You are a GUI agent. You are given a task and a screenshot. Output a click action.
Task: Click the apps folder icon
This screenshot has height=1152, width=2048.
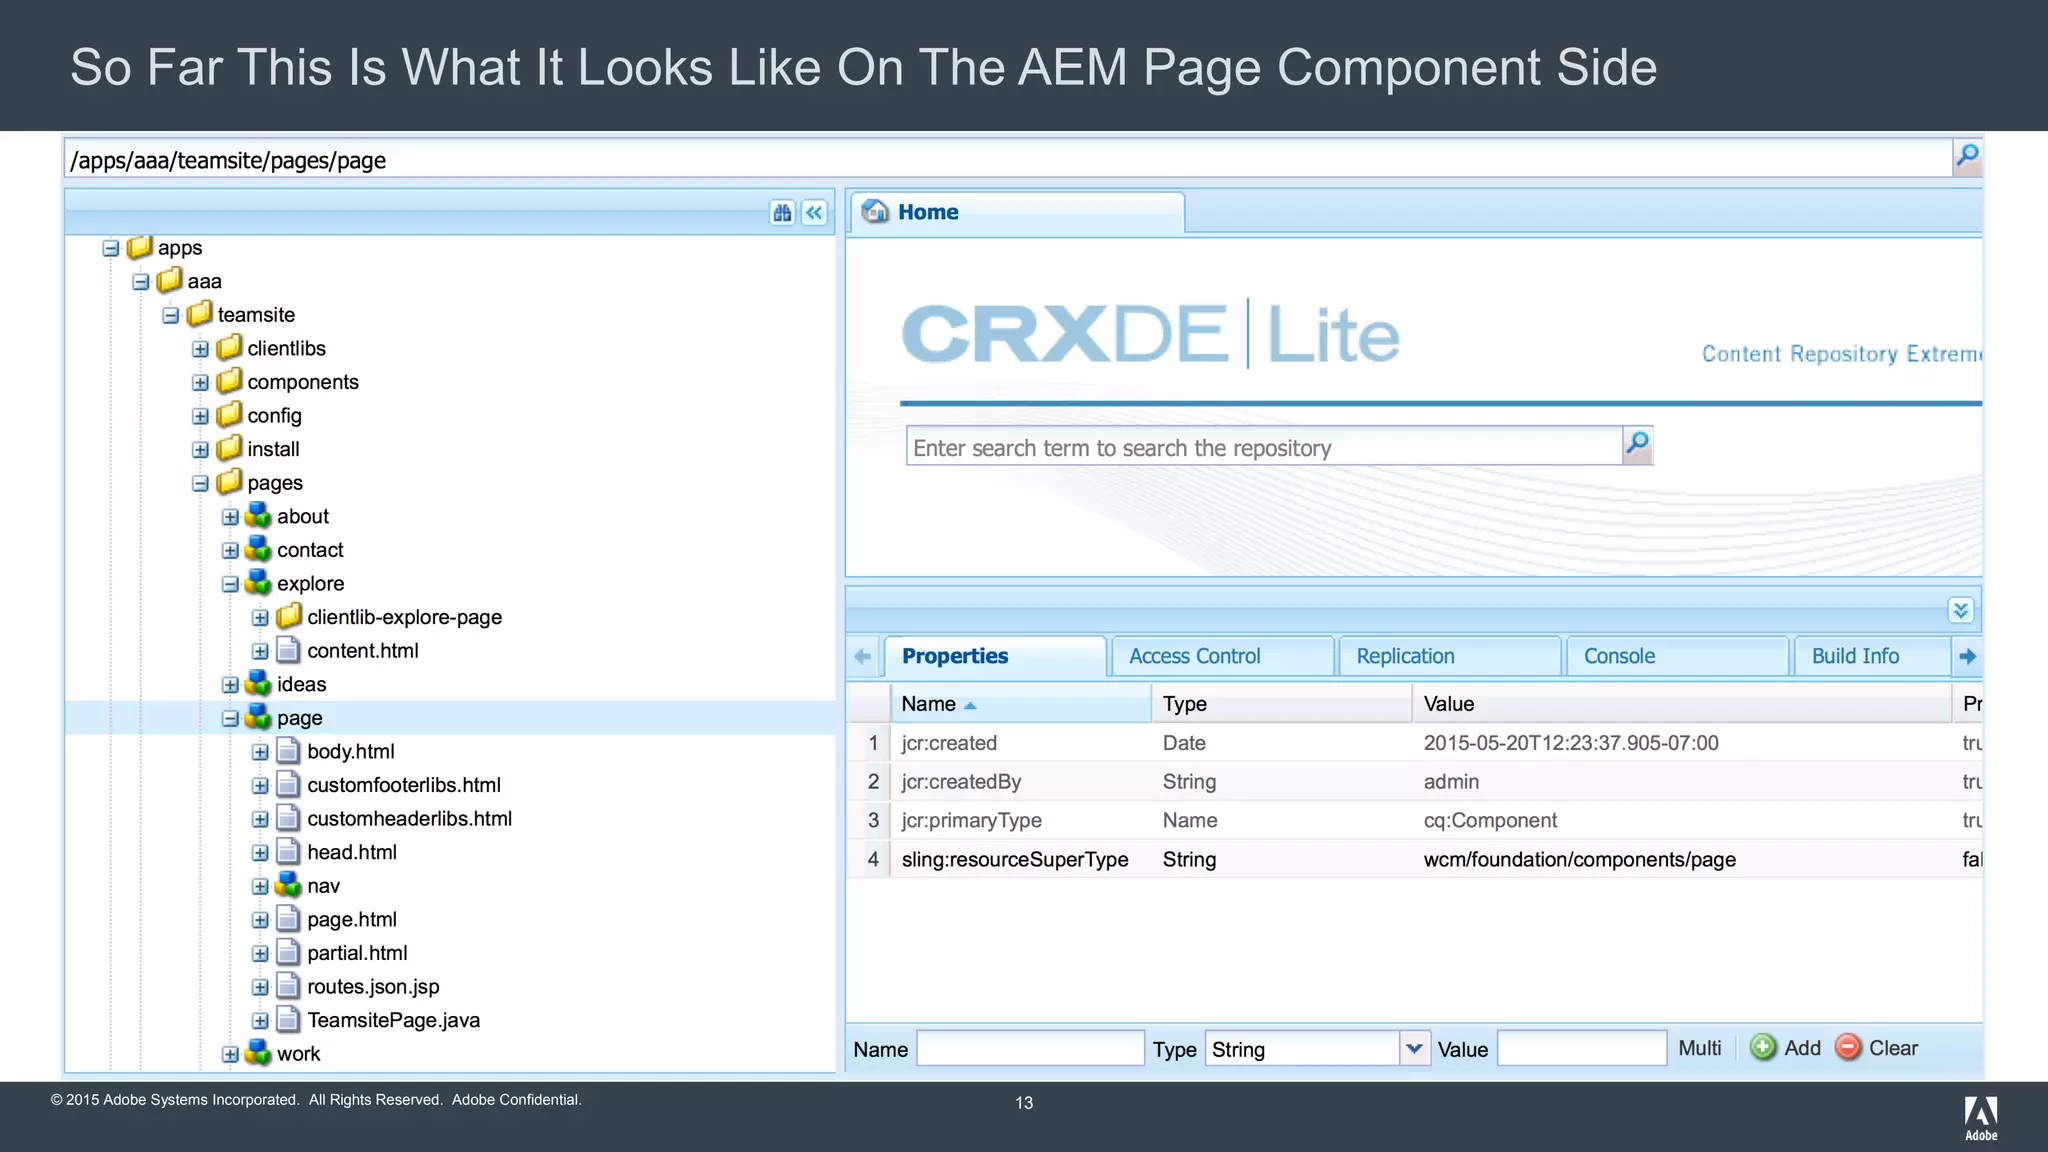[x=140, y=246]
